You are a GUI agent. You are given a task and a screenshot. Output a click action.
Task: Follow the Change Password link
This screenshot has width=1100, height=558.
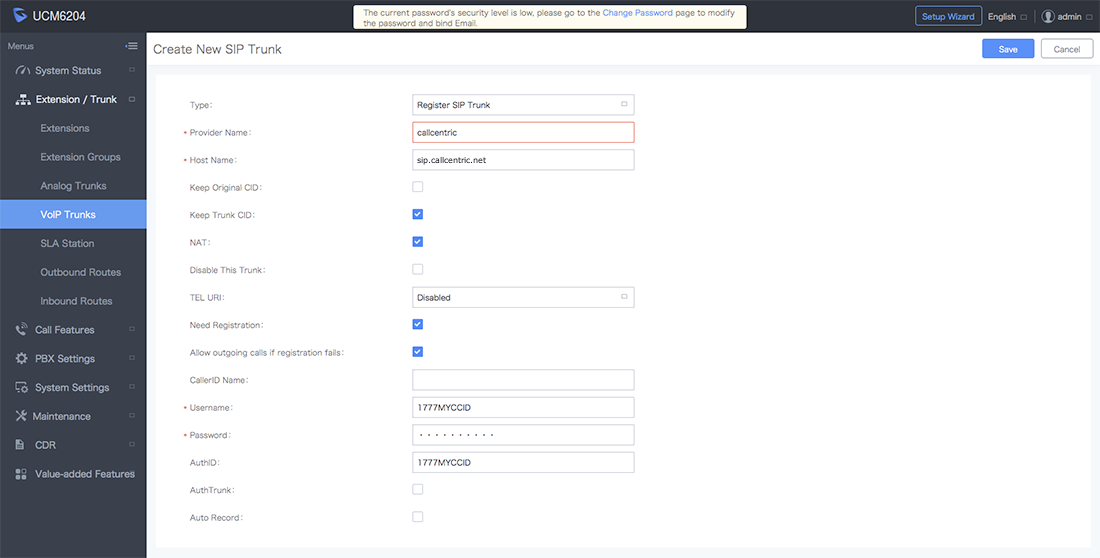click(637, 13)
